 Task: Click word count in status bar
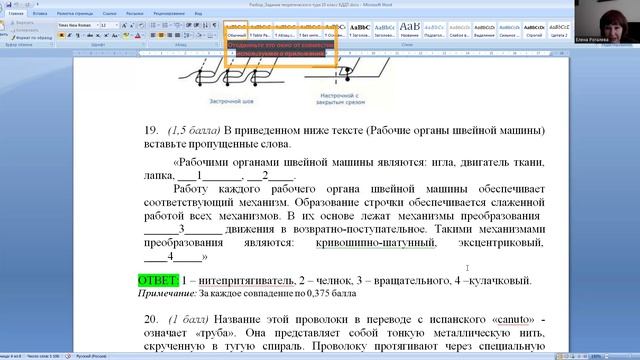tap(43, 356)
